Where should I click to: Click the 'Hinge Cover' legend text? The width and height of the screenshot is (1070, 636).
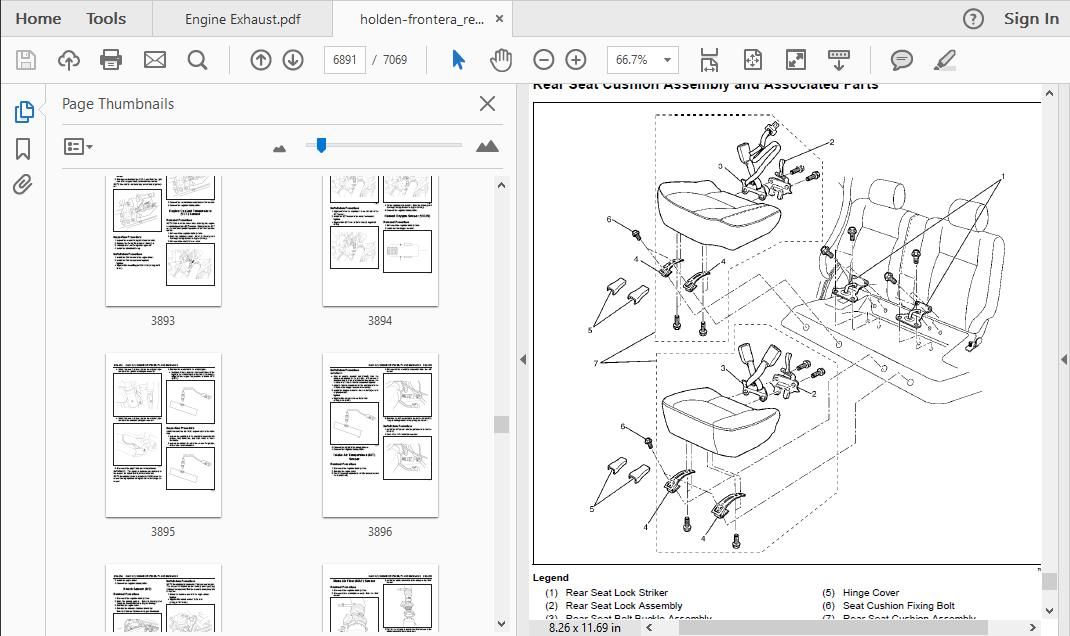tap(871, 592)
